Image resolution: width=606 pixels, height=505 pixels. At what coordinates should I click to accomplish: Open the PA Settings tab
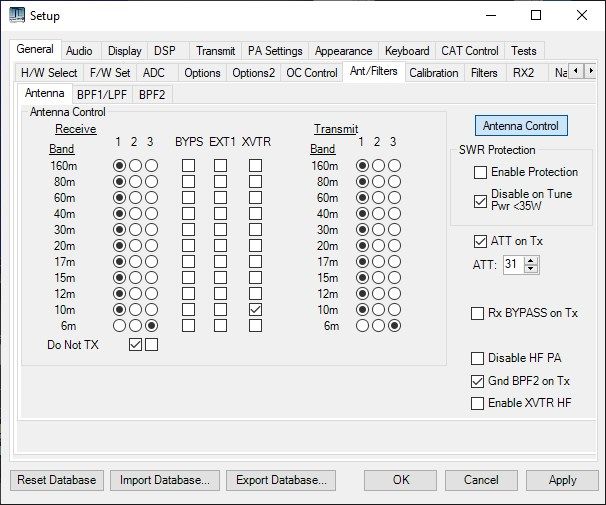coord(275,51)
